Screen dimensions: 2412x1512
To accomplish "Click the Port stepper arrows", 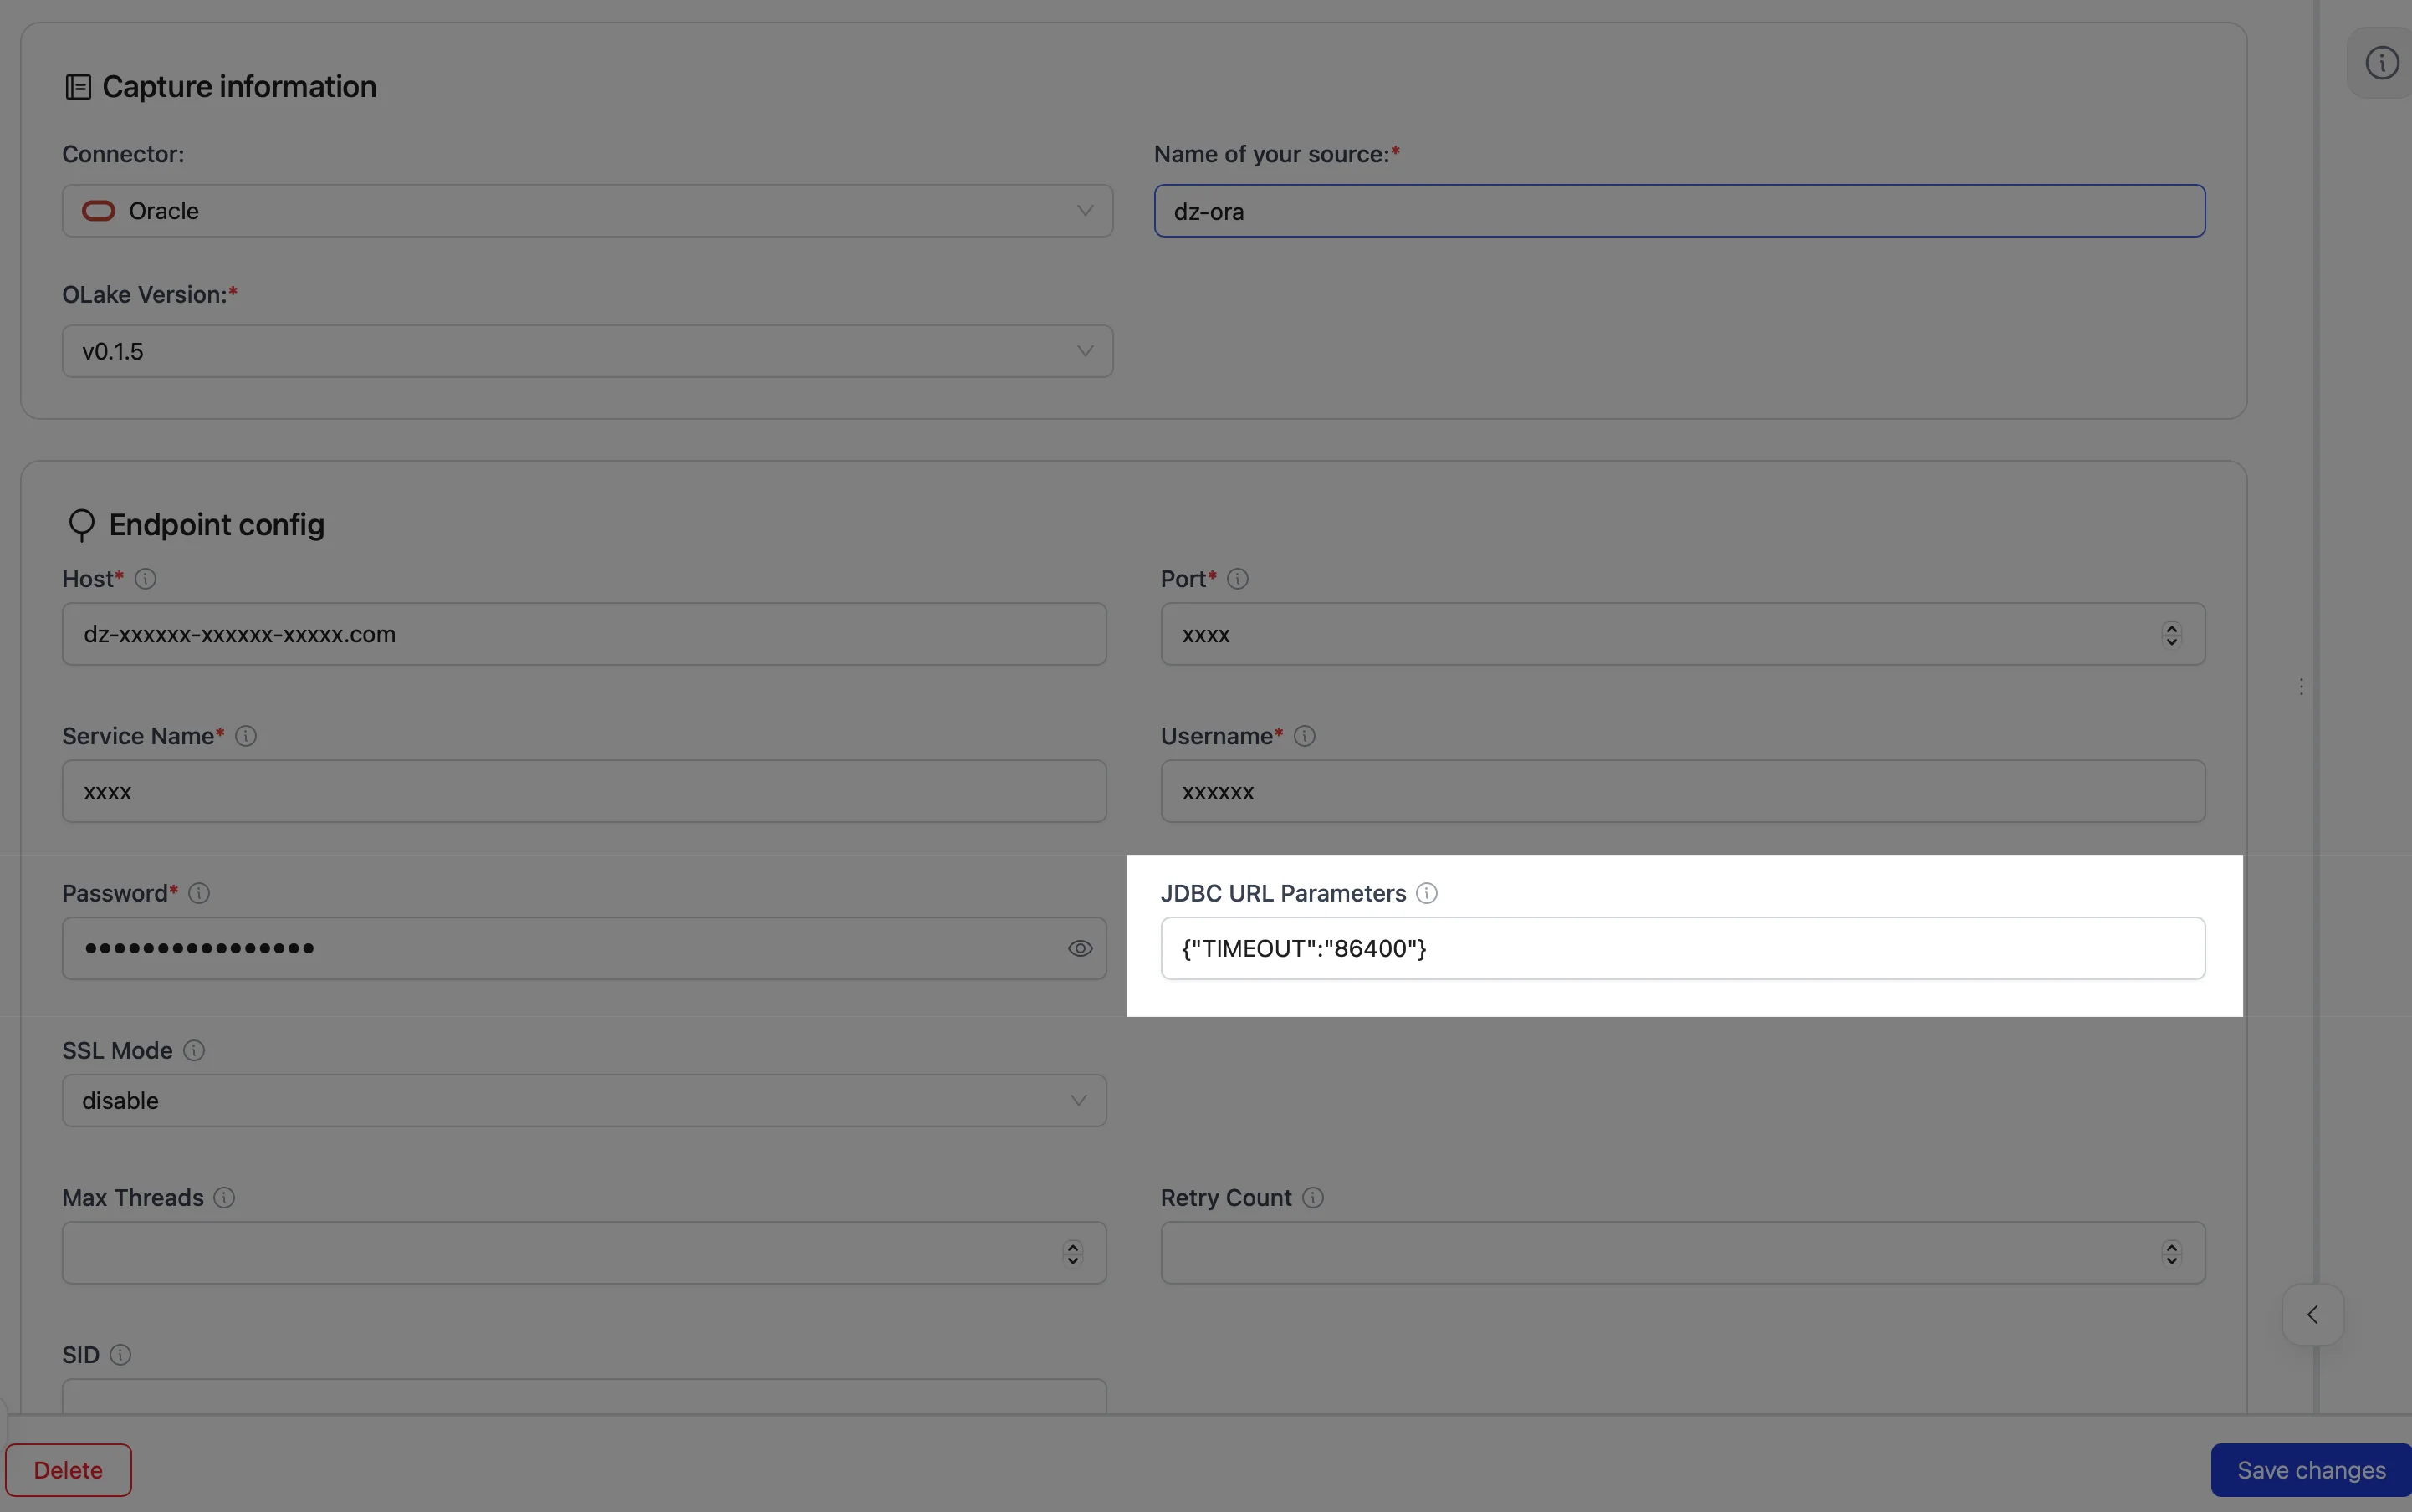I will 2171,634.
